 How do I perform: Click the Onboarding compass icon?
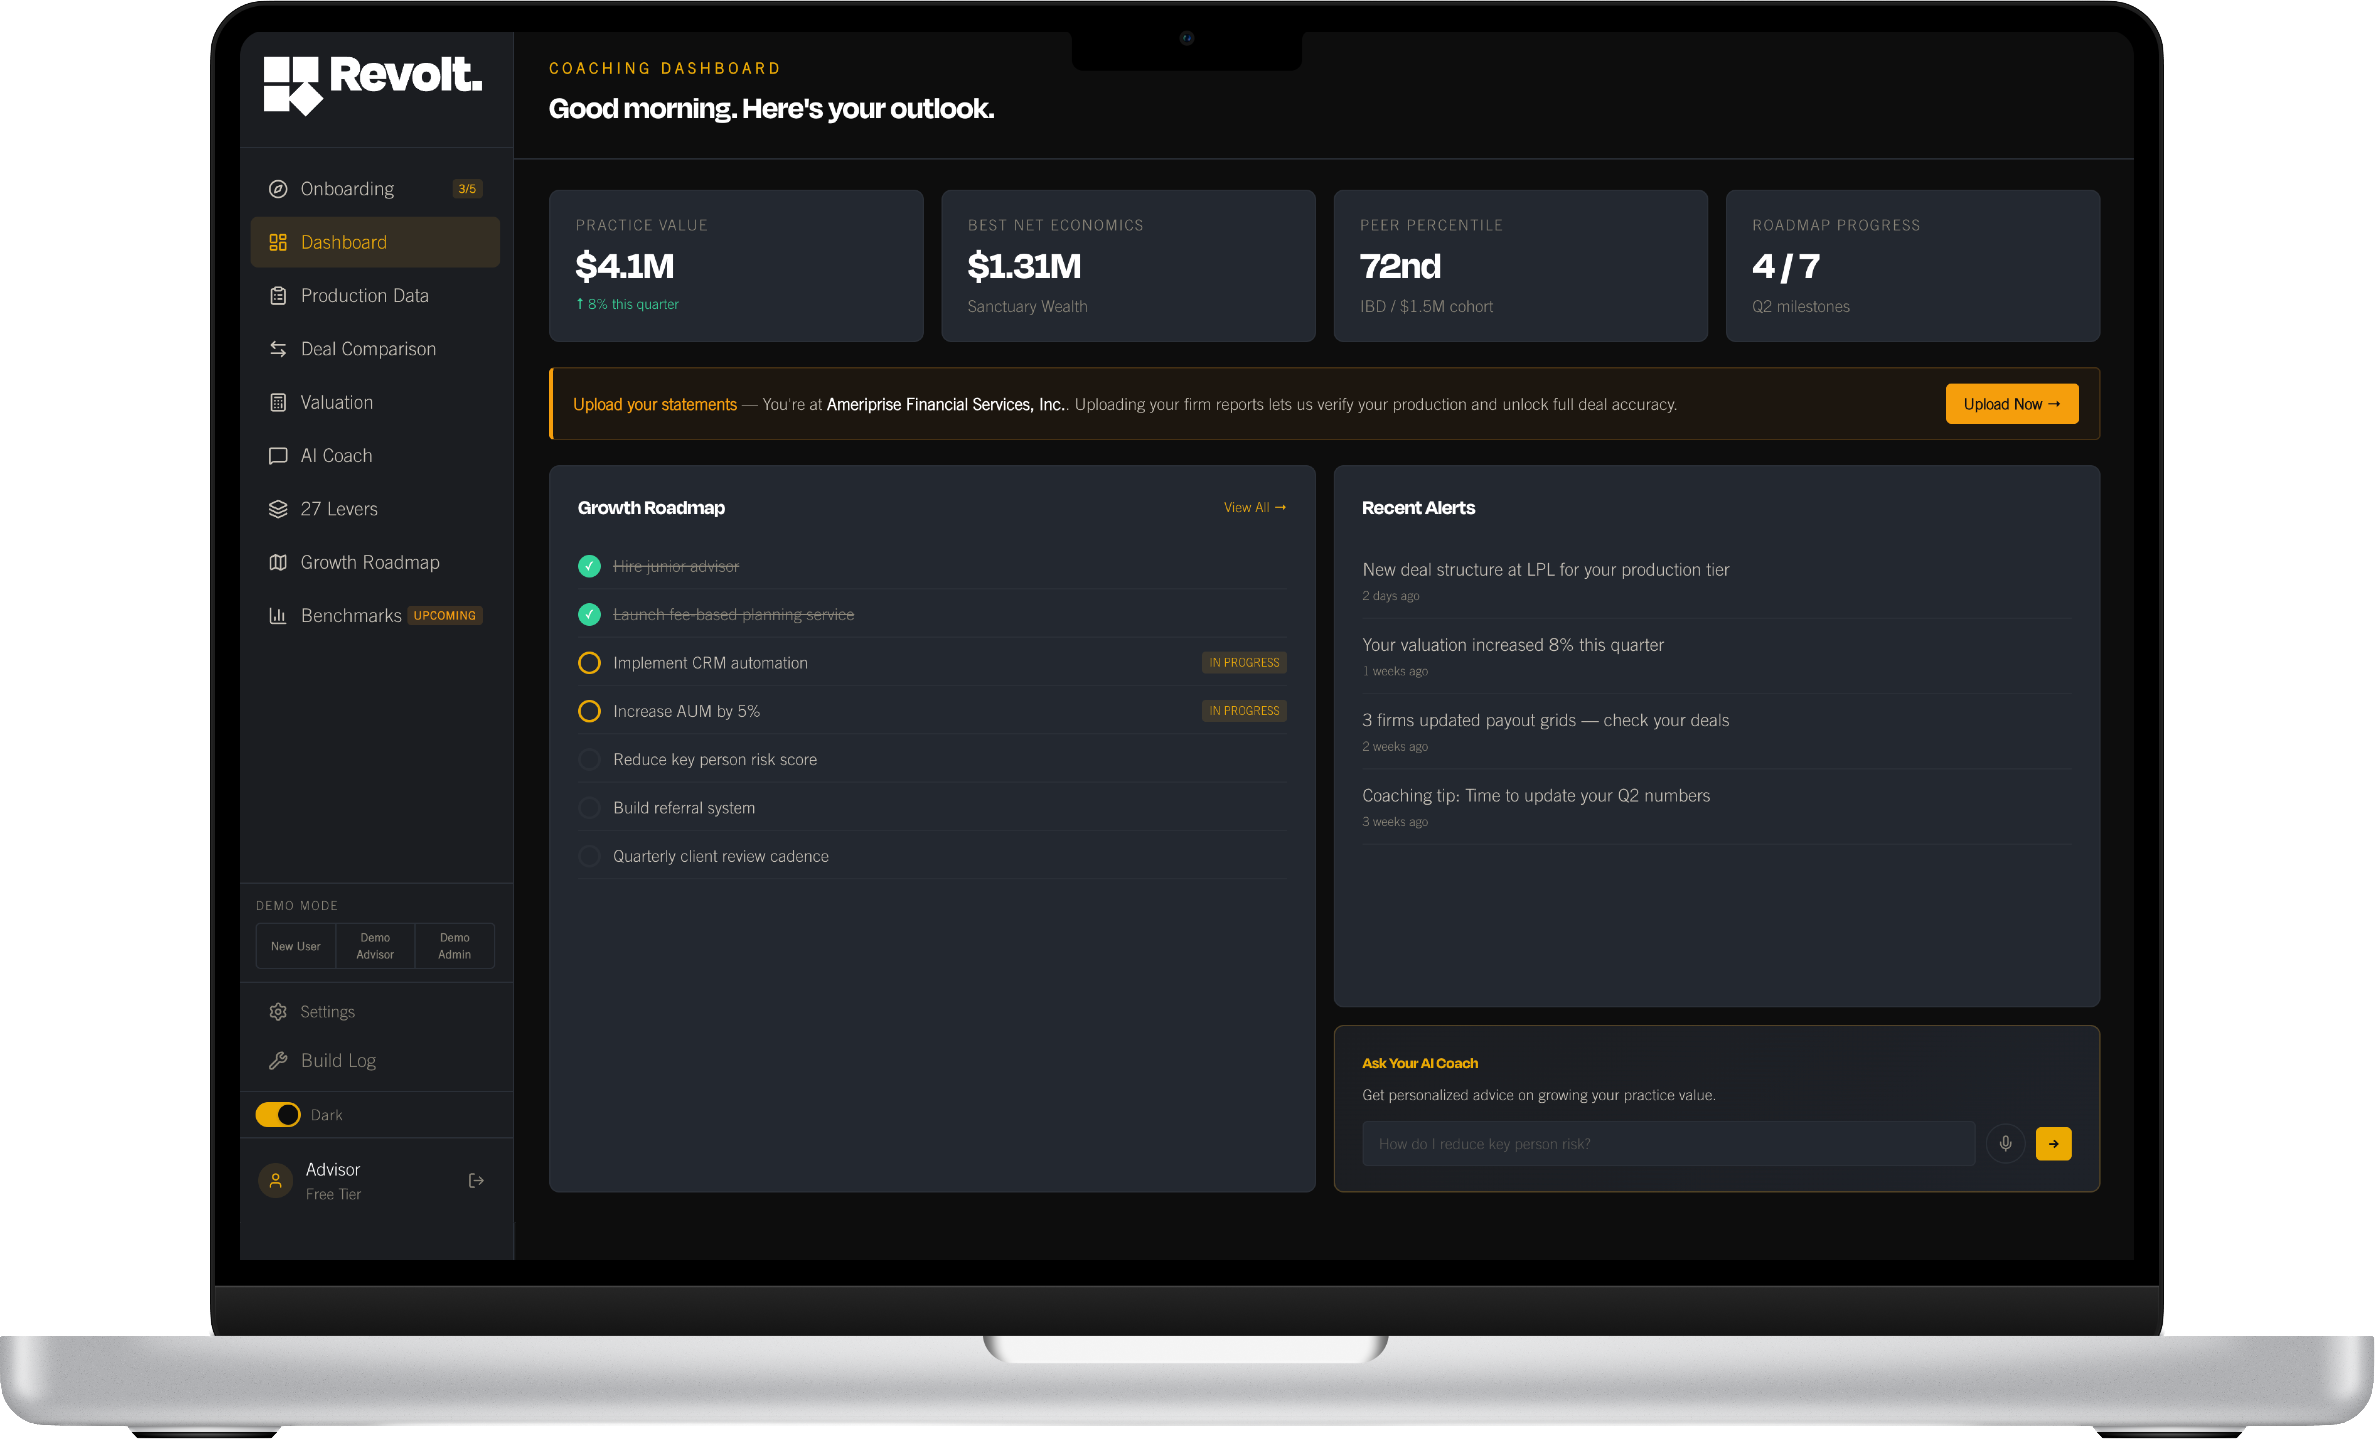pos(278,189)
